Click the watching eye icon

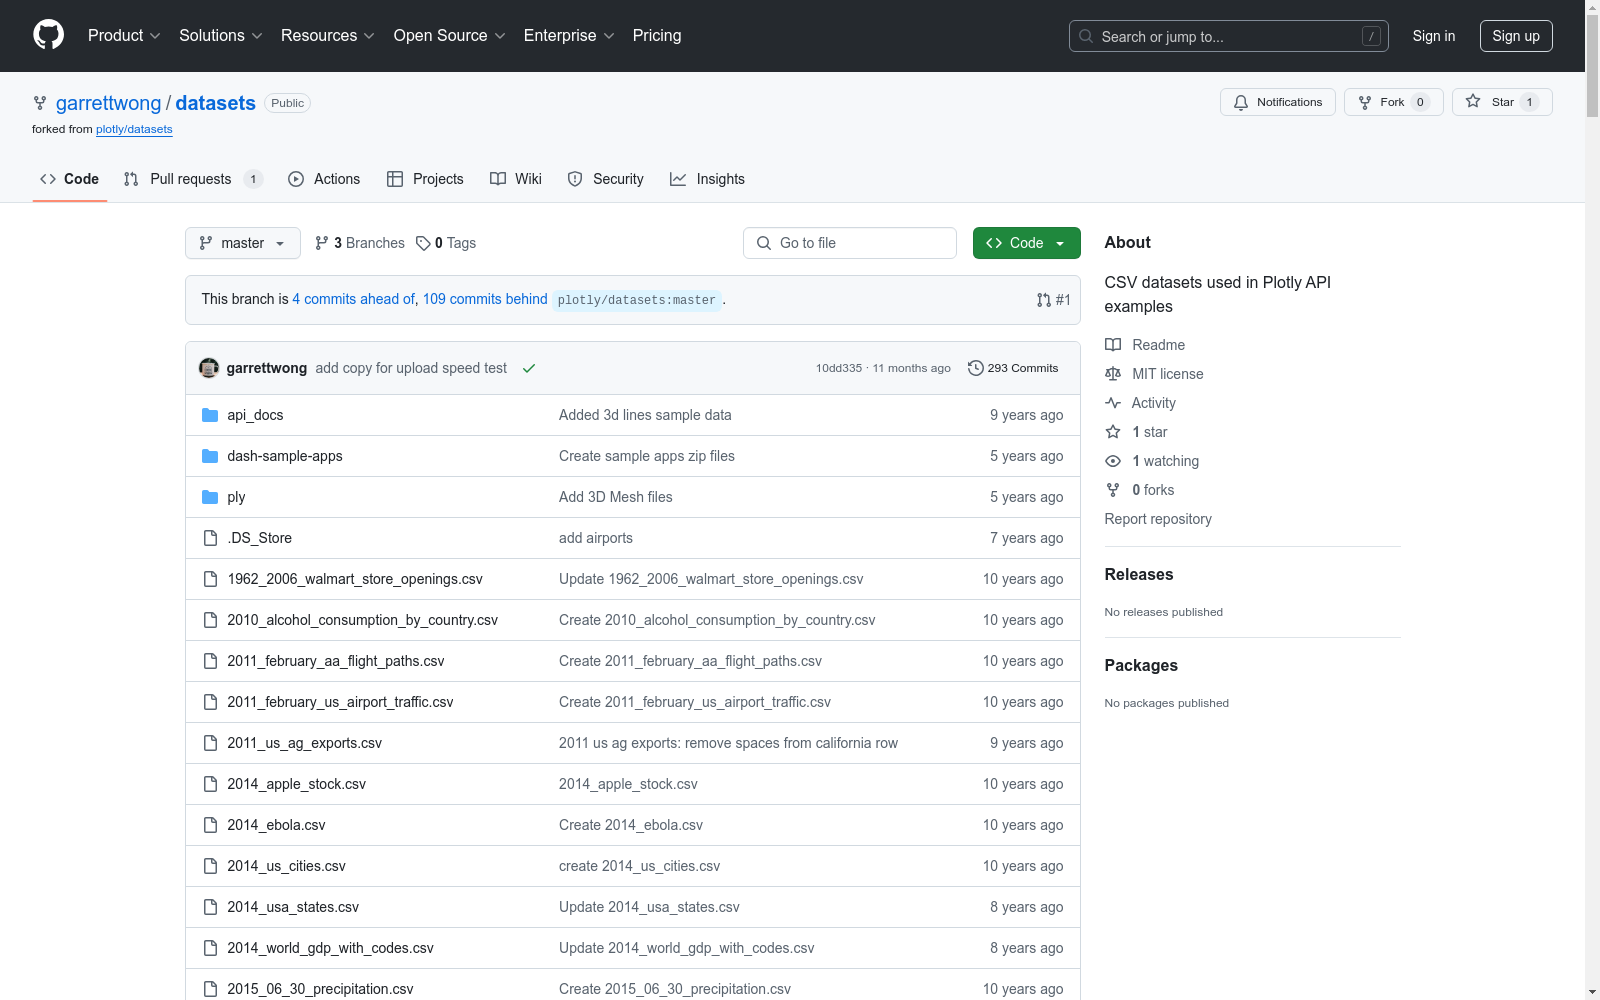click(1113, 461)
